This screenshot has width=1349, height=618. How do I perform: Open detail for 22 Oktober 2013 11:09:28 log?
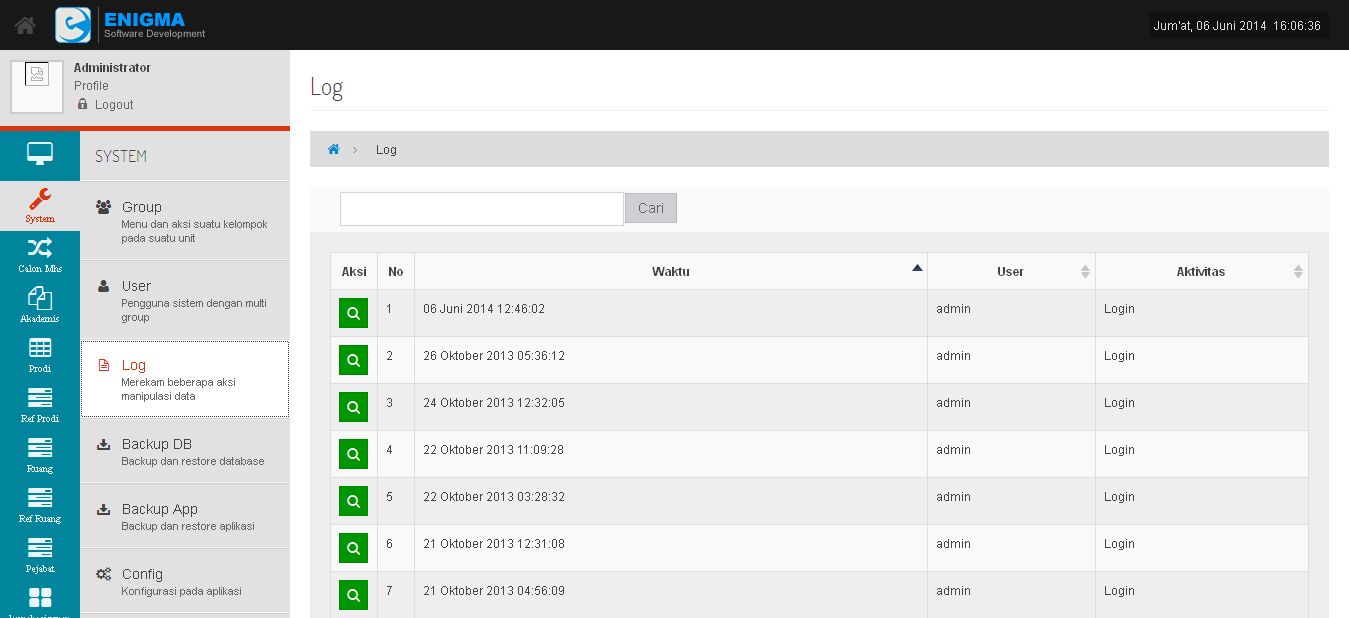(x=353, y=454)
